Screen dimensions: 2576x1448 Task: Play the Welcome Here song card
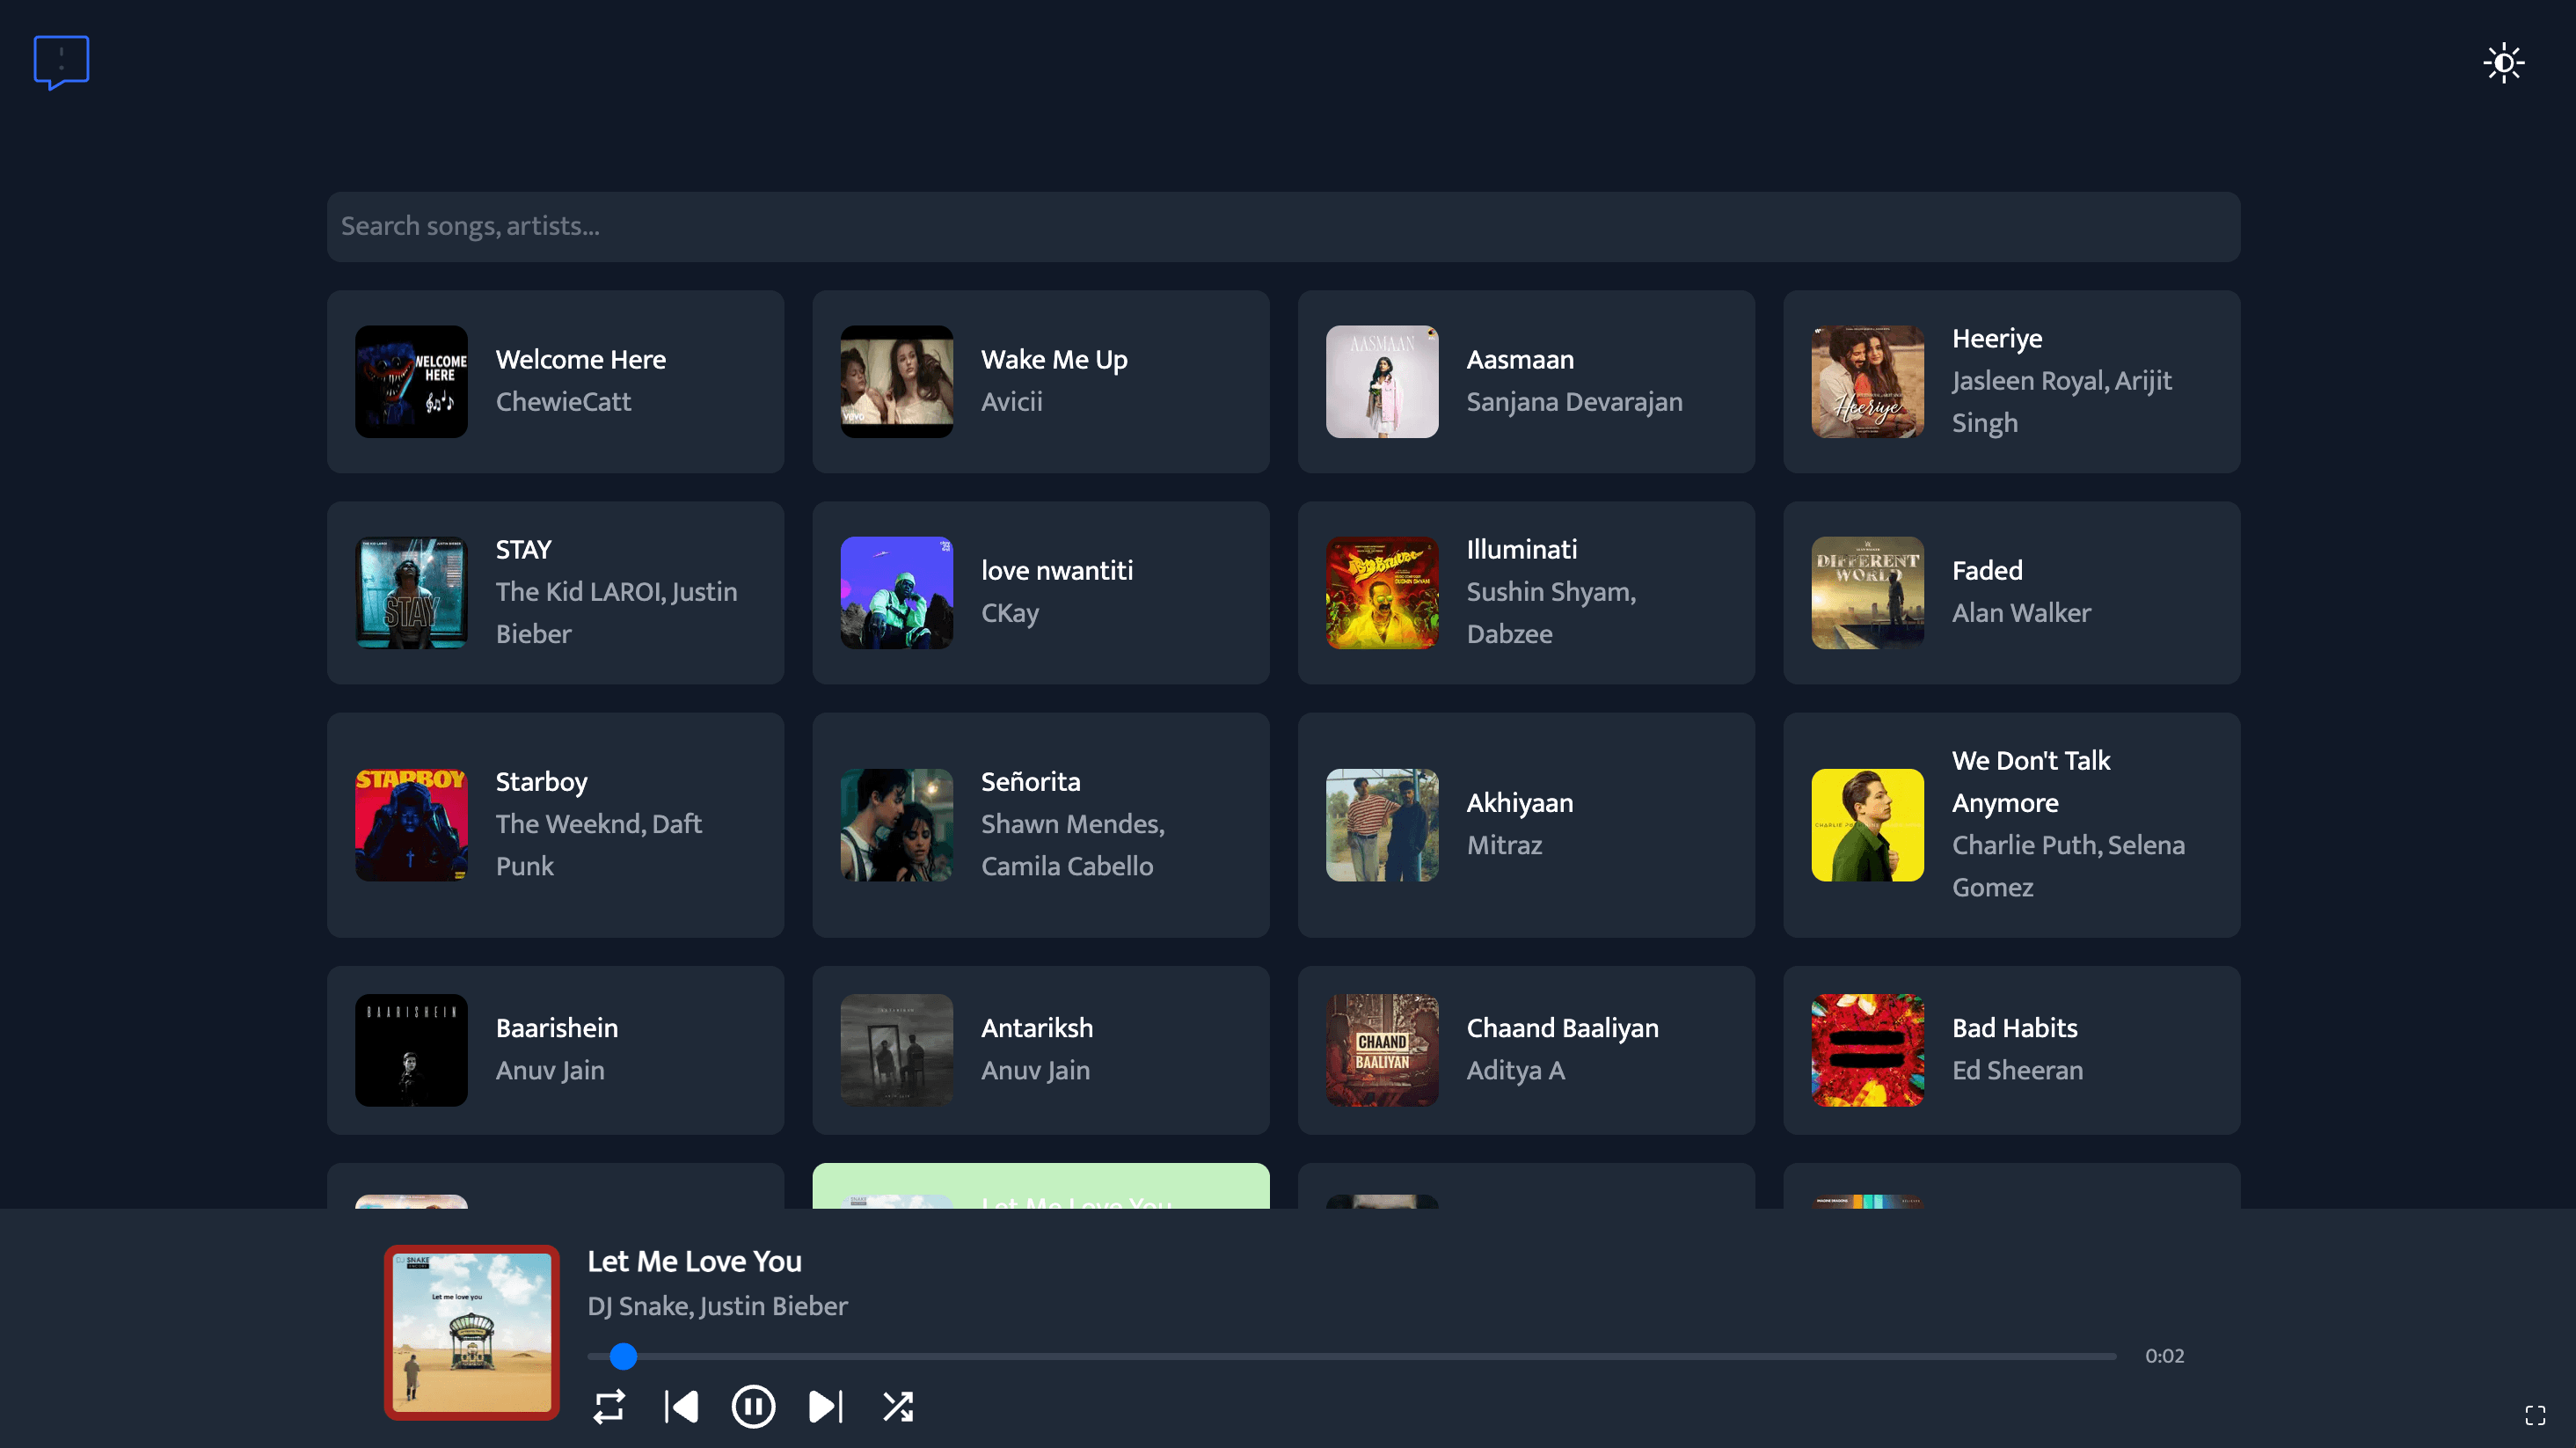tap(555, 381)
